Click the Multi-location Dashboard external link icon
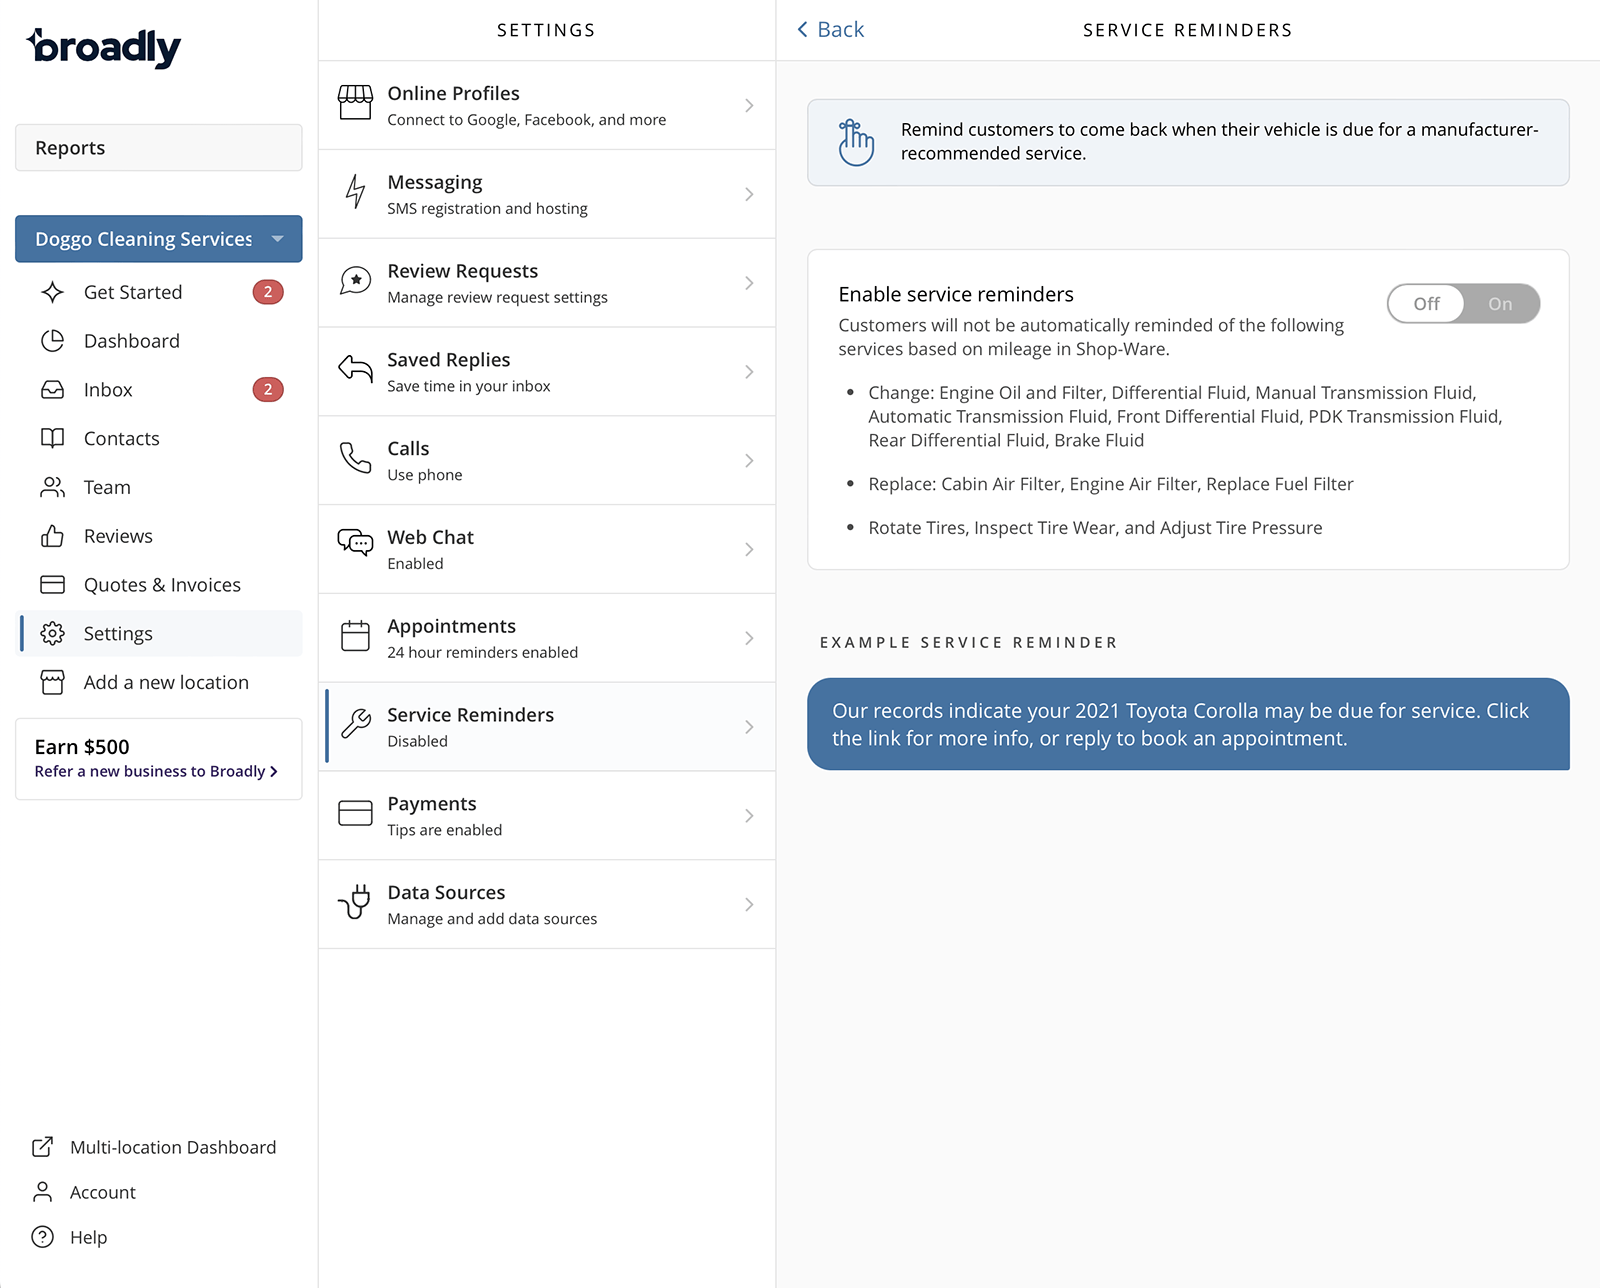The height and width of the screenshot is (1288, 1600). tap(42, 1147)
